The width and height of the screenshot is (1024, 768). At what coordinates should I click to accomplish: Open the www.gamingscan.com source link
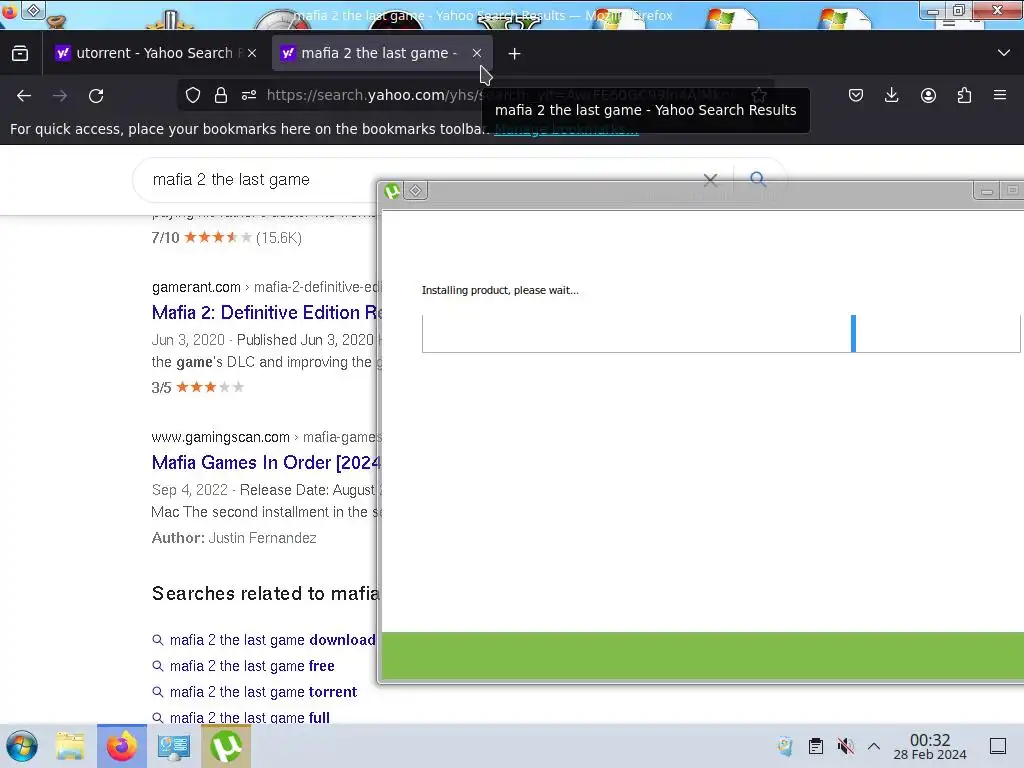220,438
